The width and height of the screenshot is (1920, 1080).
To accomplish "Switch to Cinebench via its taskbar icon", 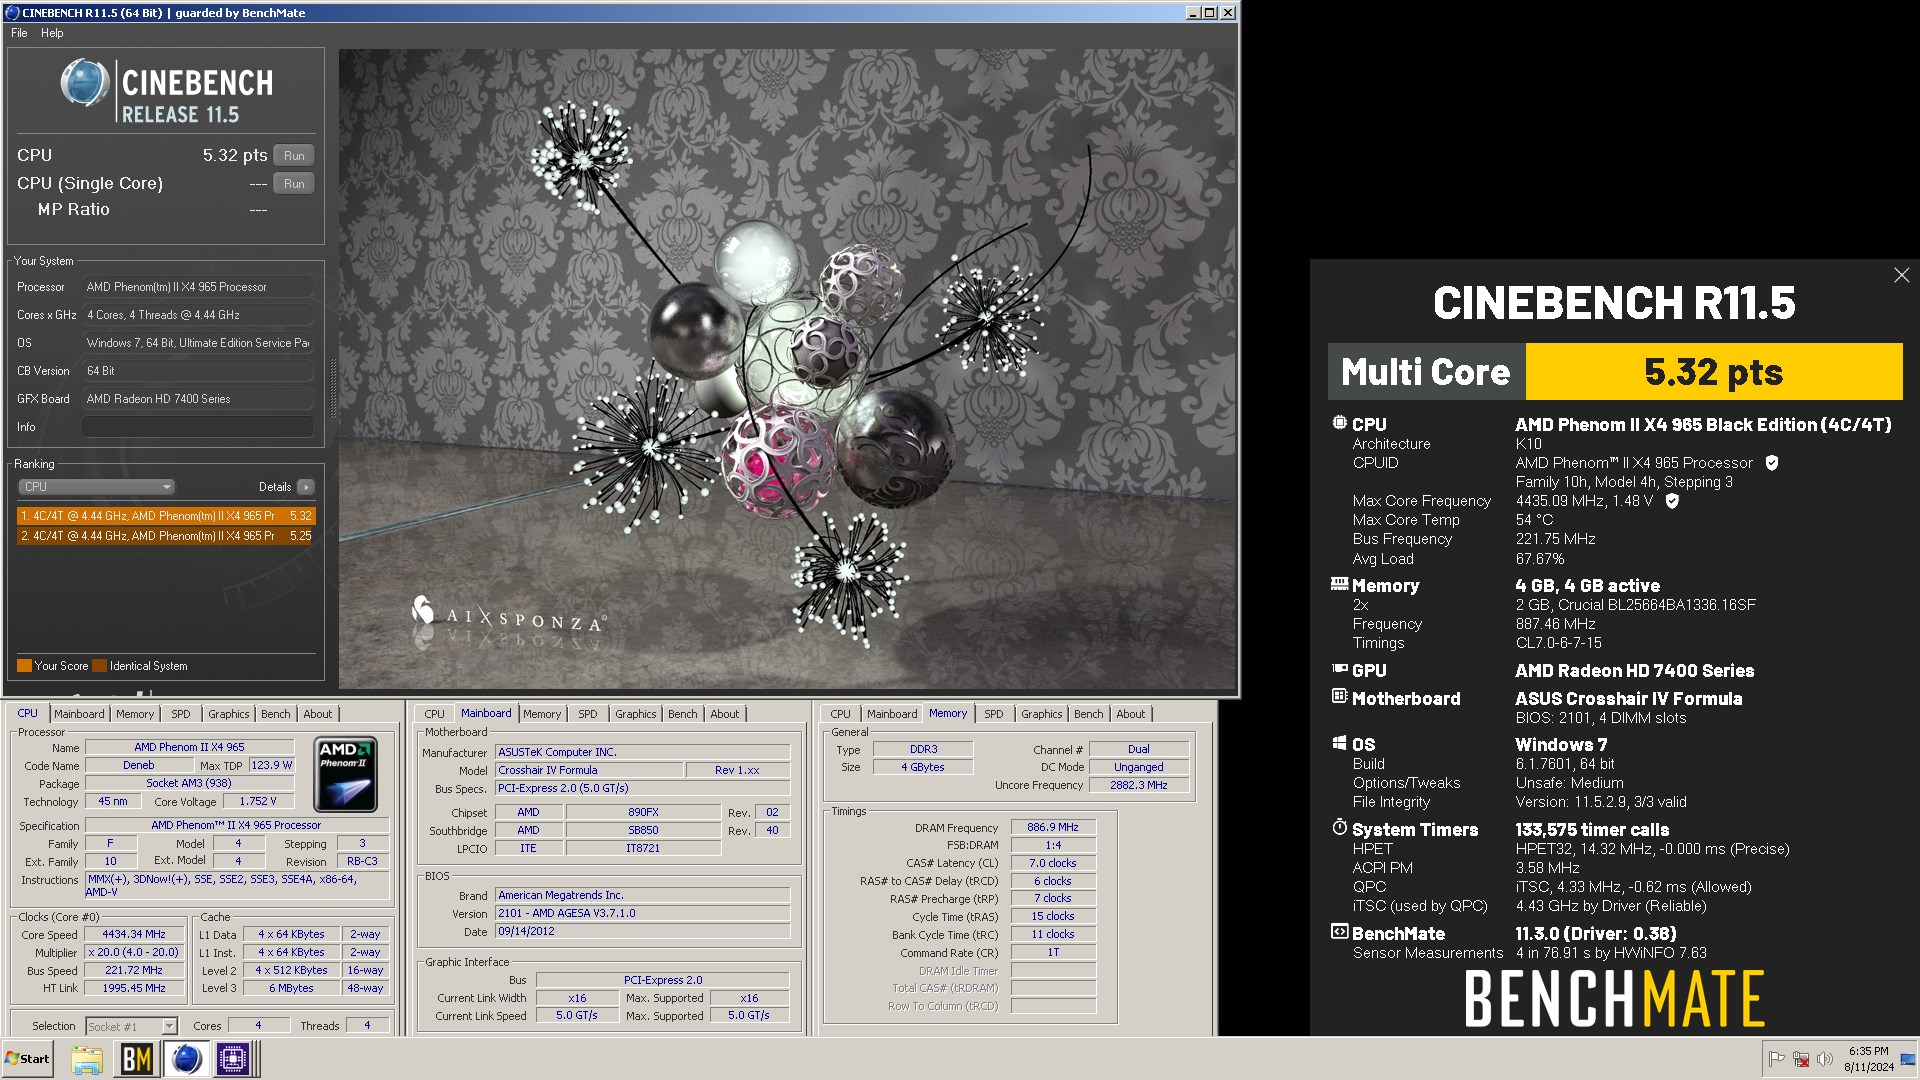I will click(x=186, y=1060).
